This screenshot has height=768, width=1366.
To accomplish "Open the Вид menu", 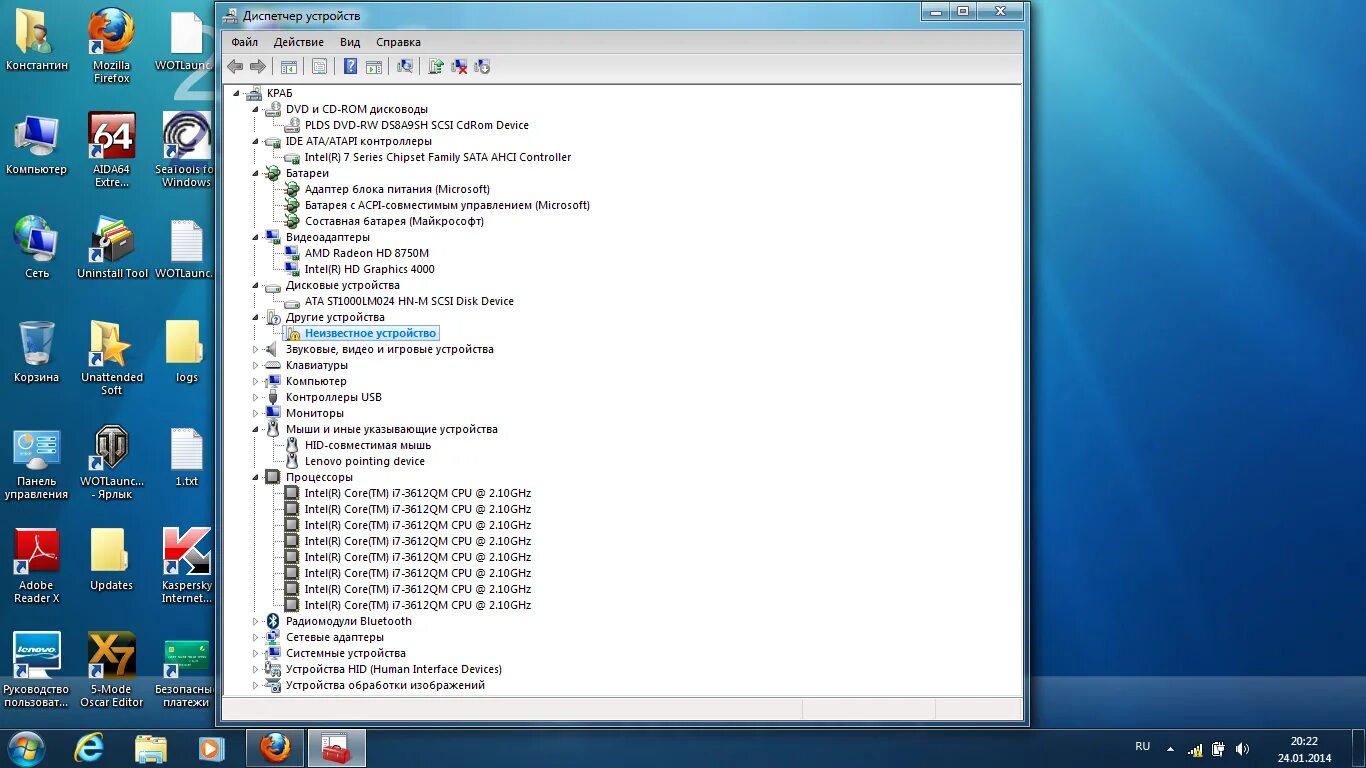I will click(x=350, y=42).
